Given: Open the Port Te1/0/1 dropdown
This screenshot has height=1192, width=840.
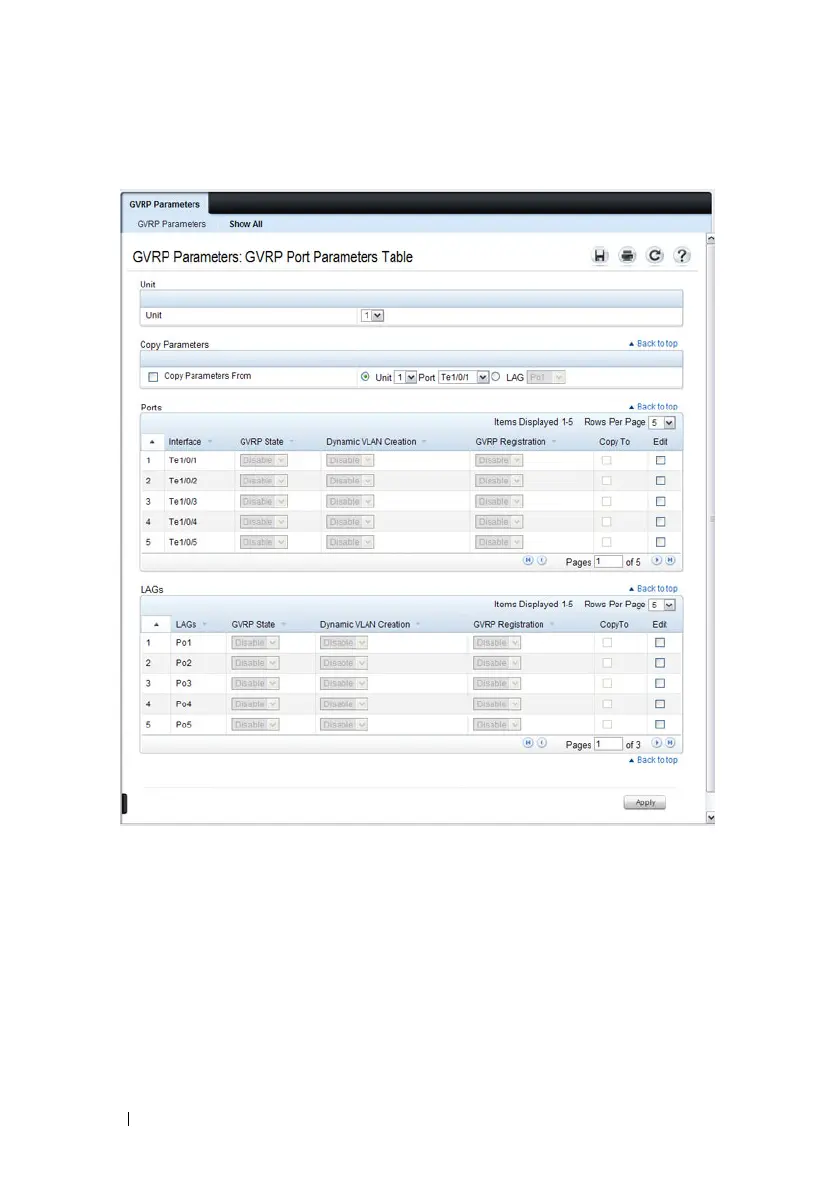Looking at the screenshot, I should [x=464, y=377].
